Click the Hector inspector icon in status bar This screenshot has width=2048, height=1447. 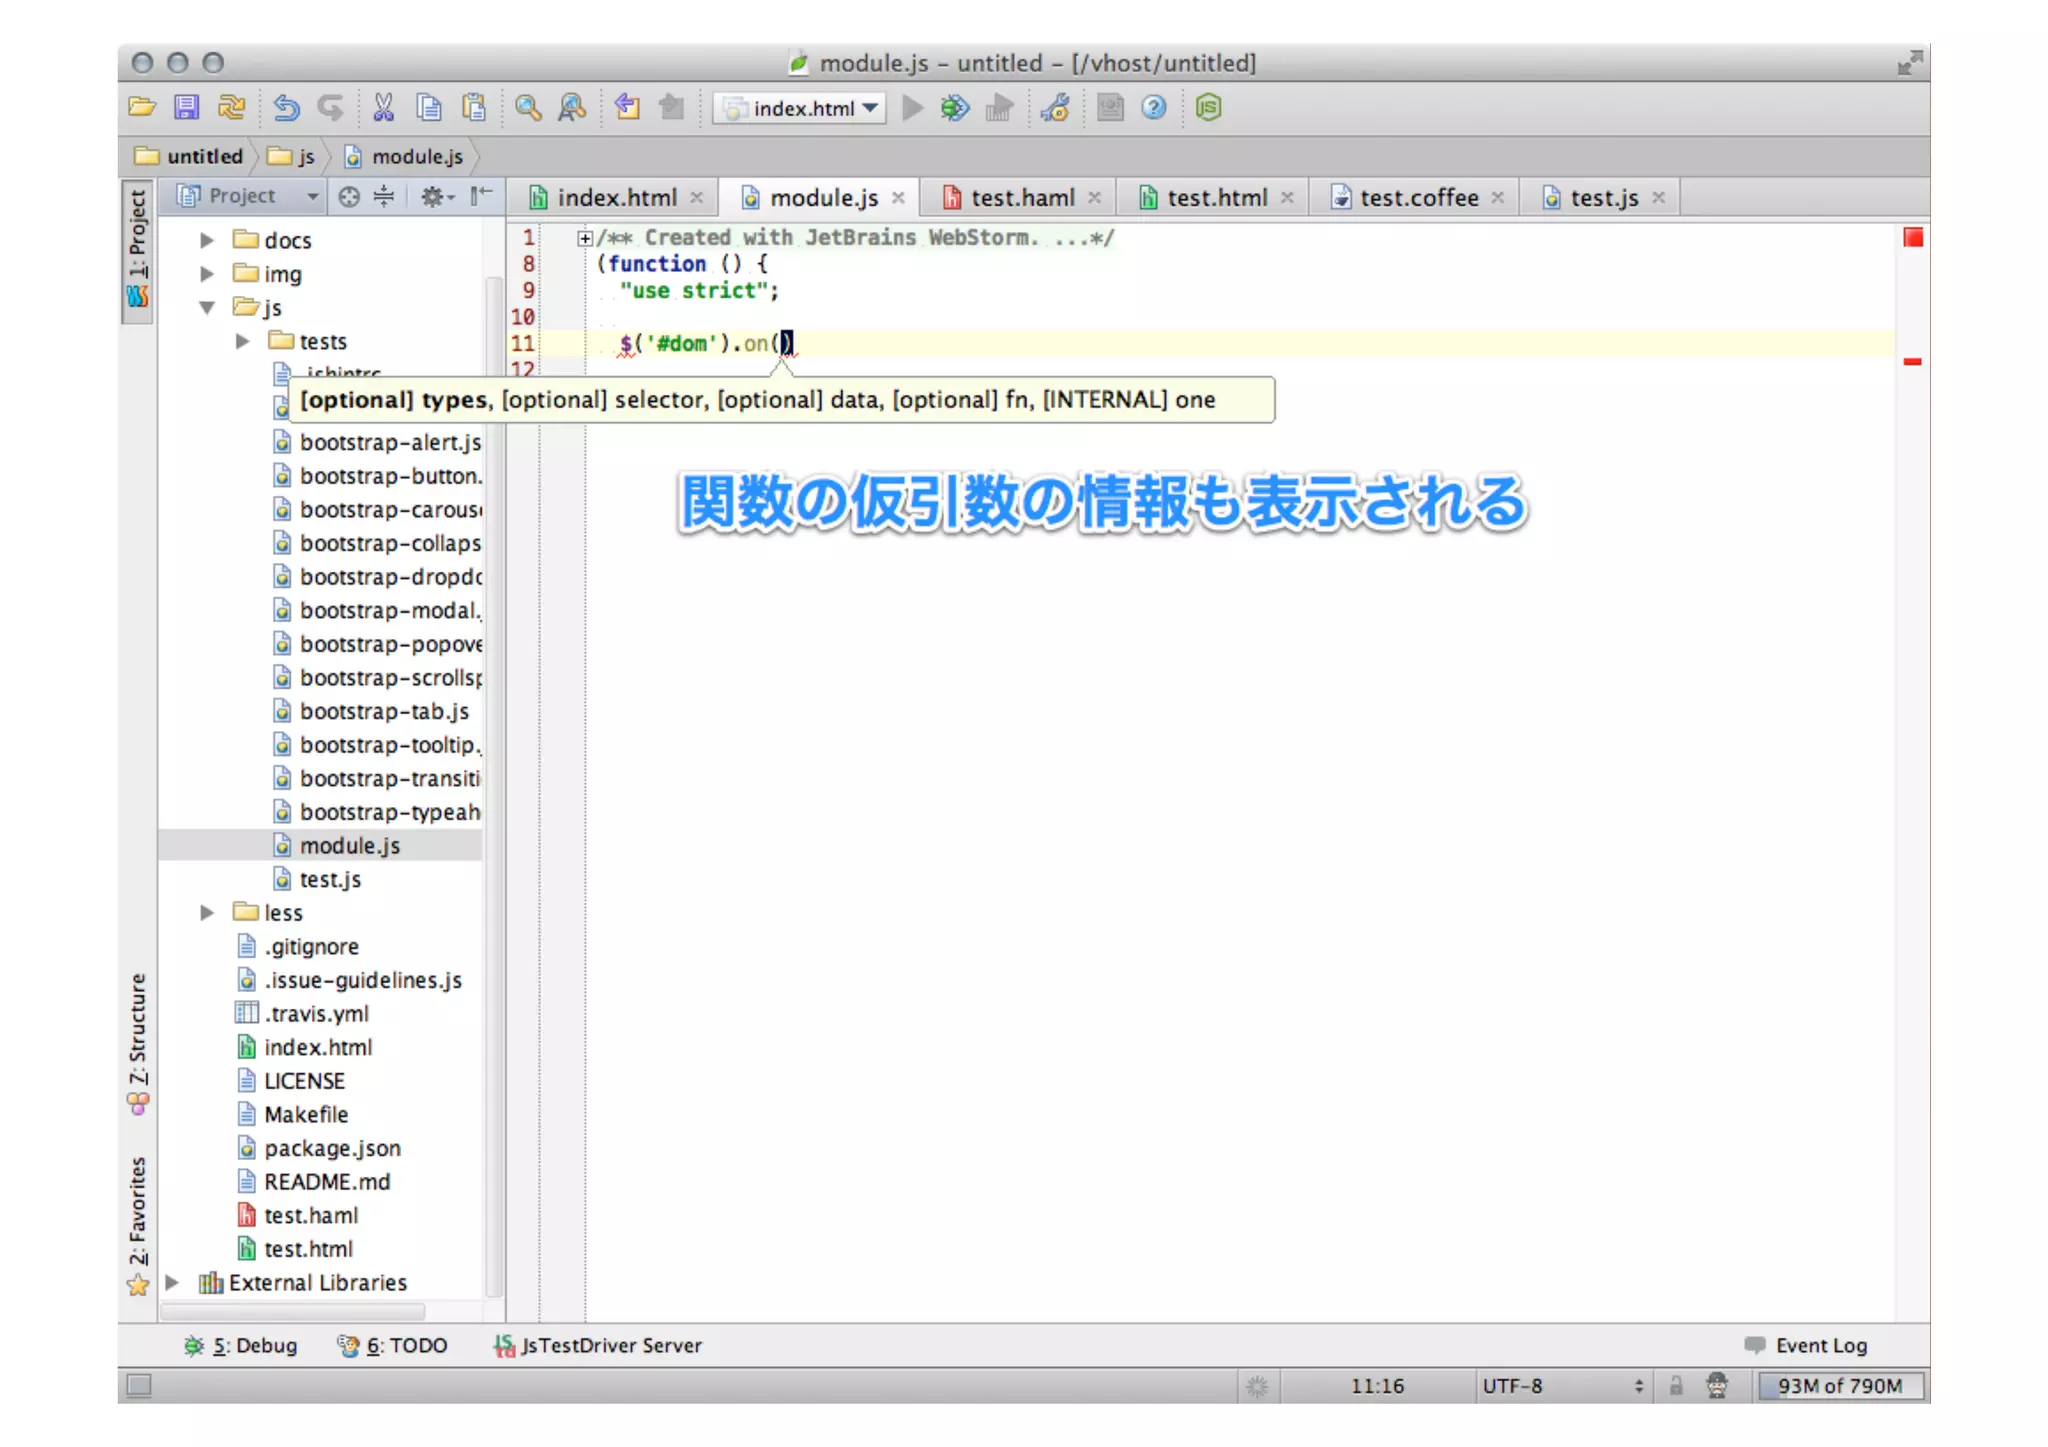click(x=1717, y=1385)
